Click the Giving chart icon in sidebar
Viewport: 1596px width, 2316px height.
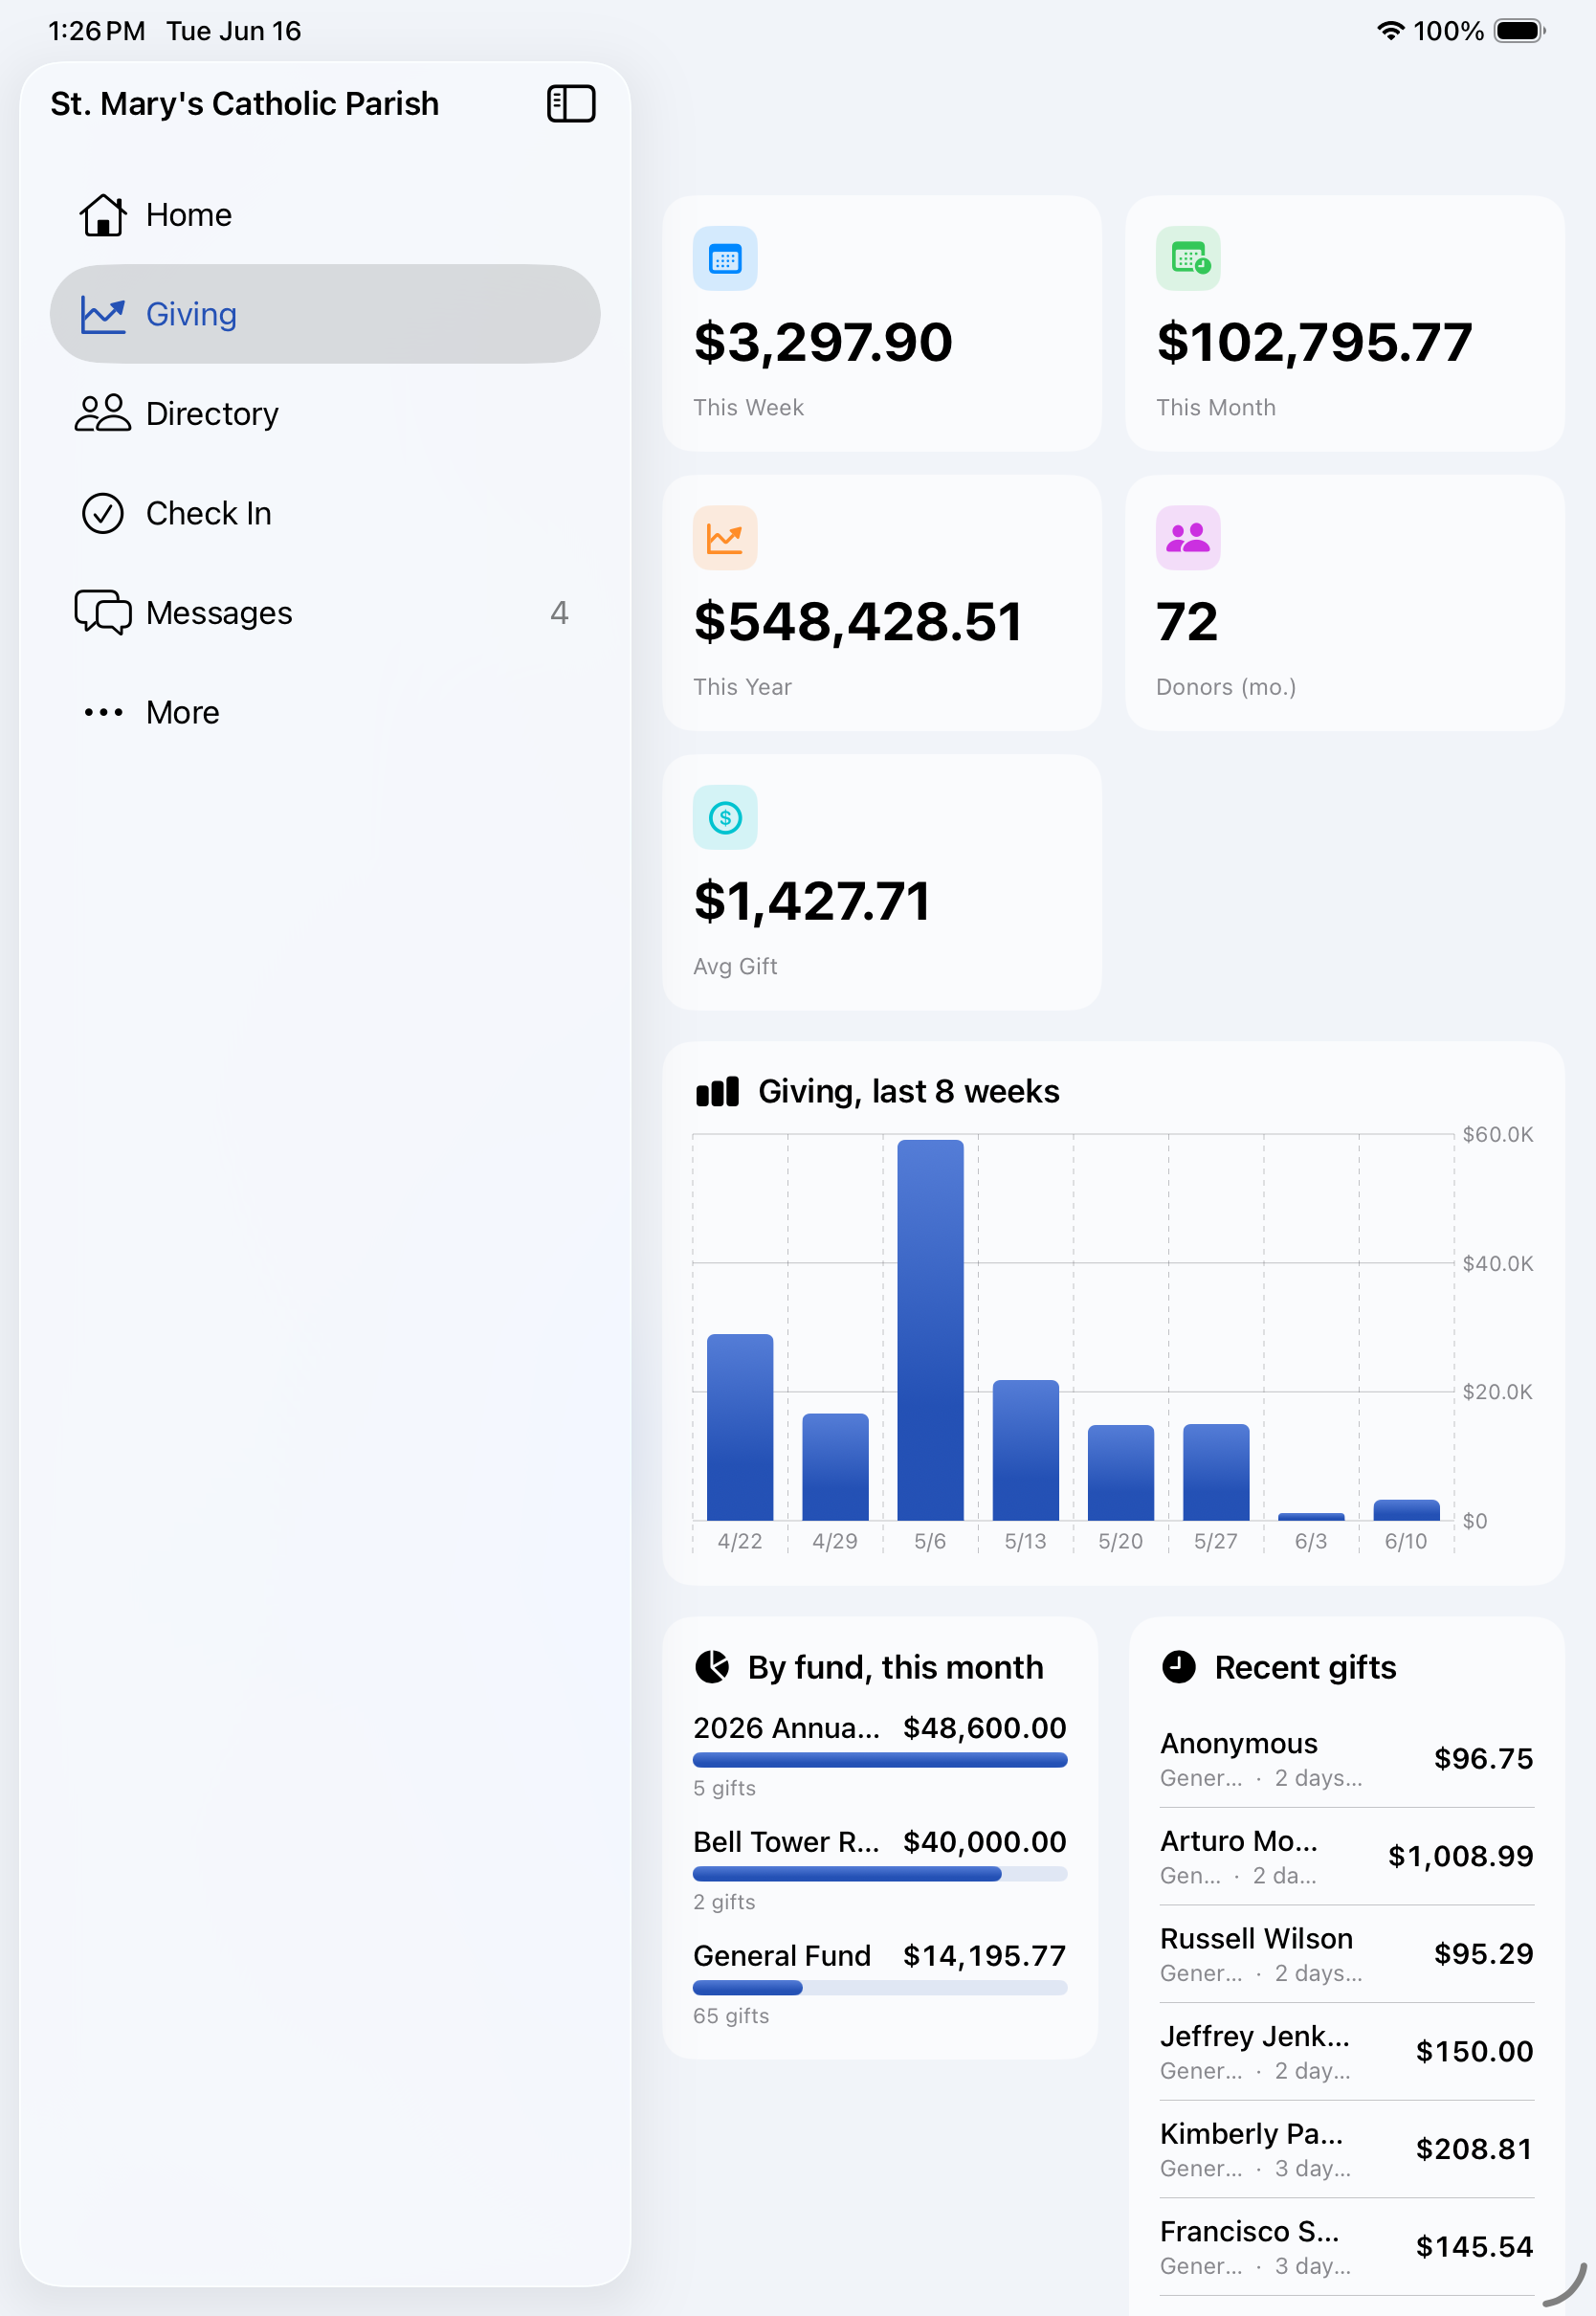point(103,315)
